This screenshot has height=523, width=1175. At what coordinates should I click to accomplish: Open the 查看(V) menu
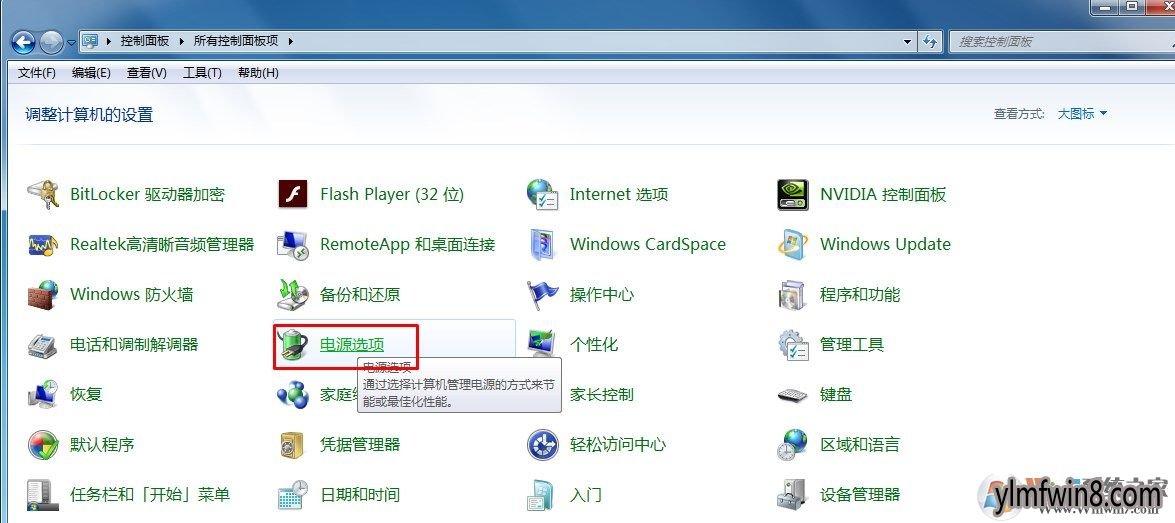tap(146, 73)
